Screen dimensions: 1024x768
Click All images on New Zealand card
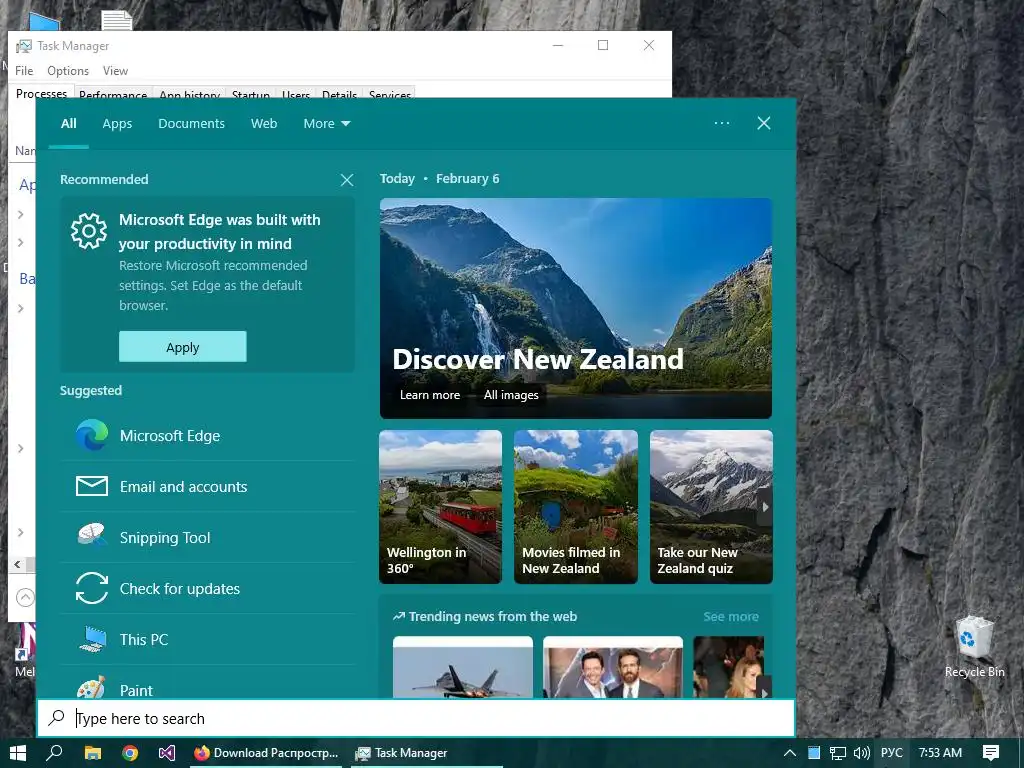click(511, 394)
